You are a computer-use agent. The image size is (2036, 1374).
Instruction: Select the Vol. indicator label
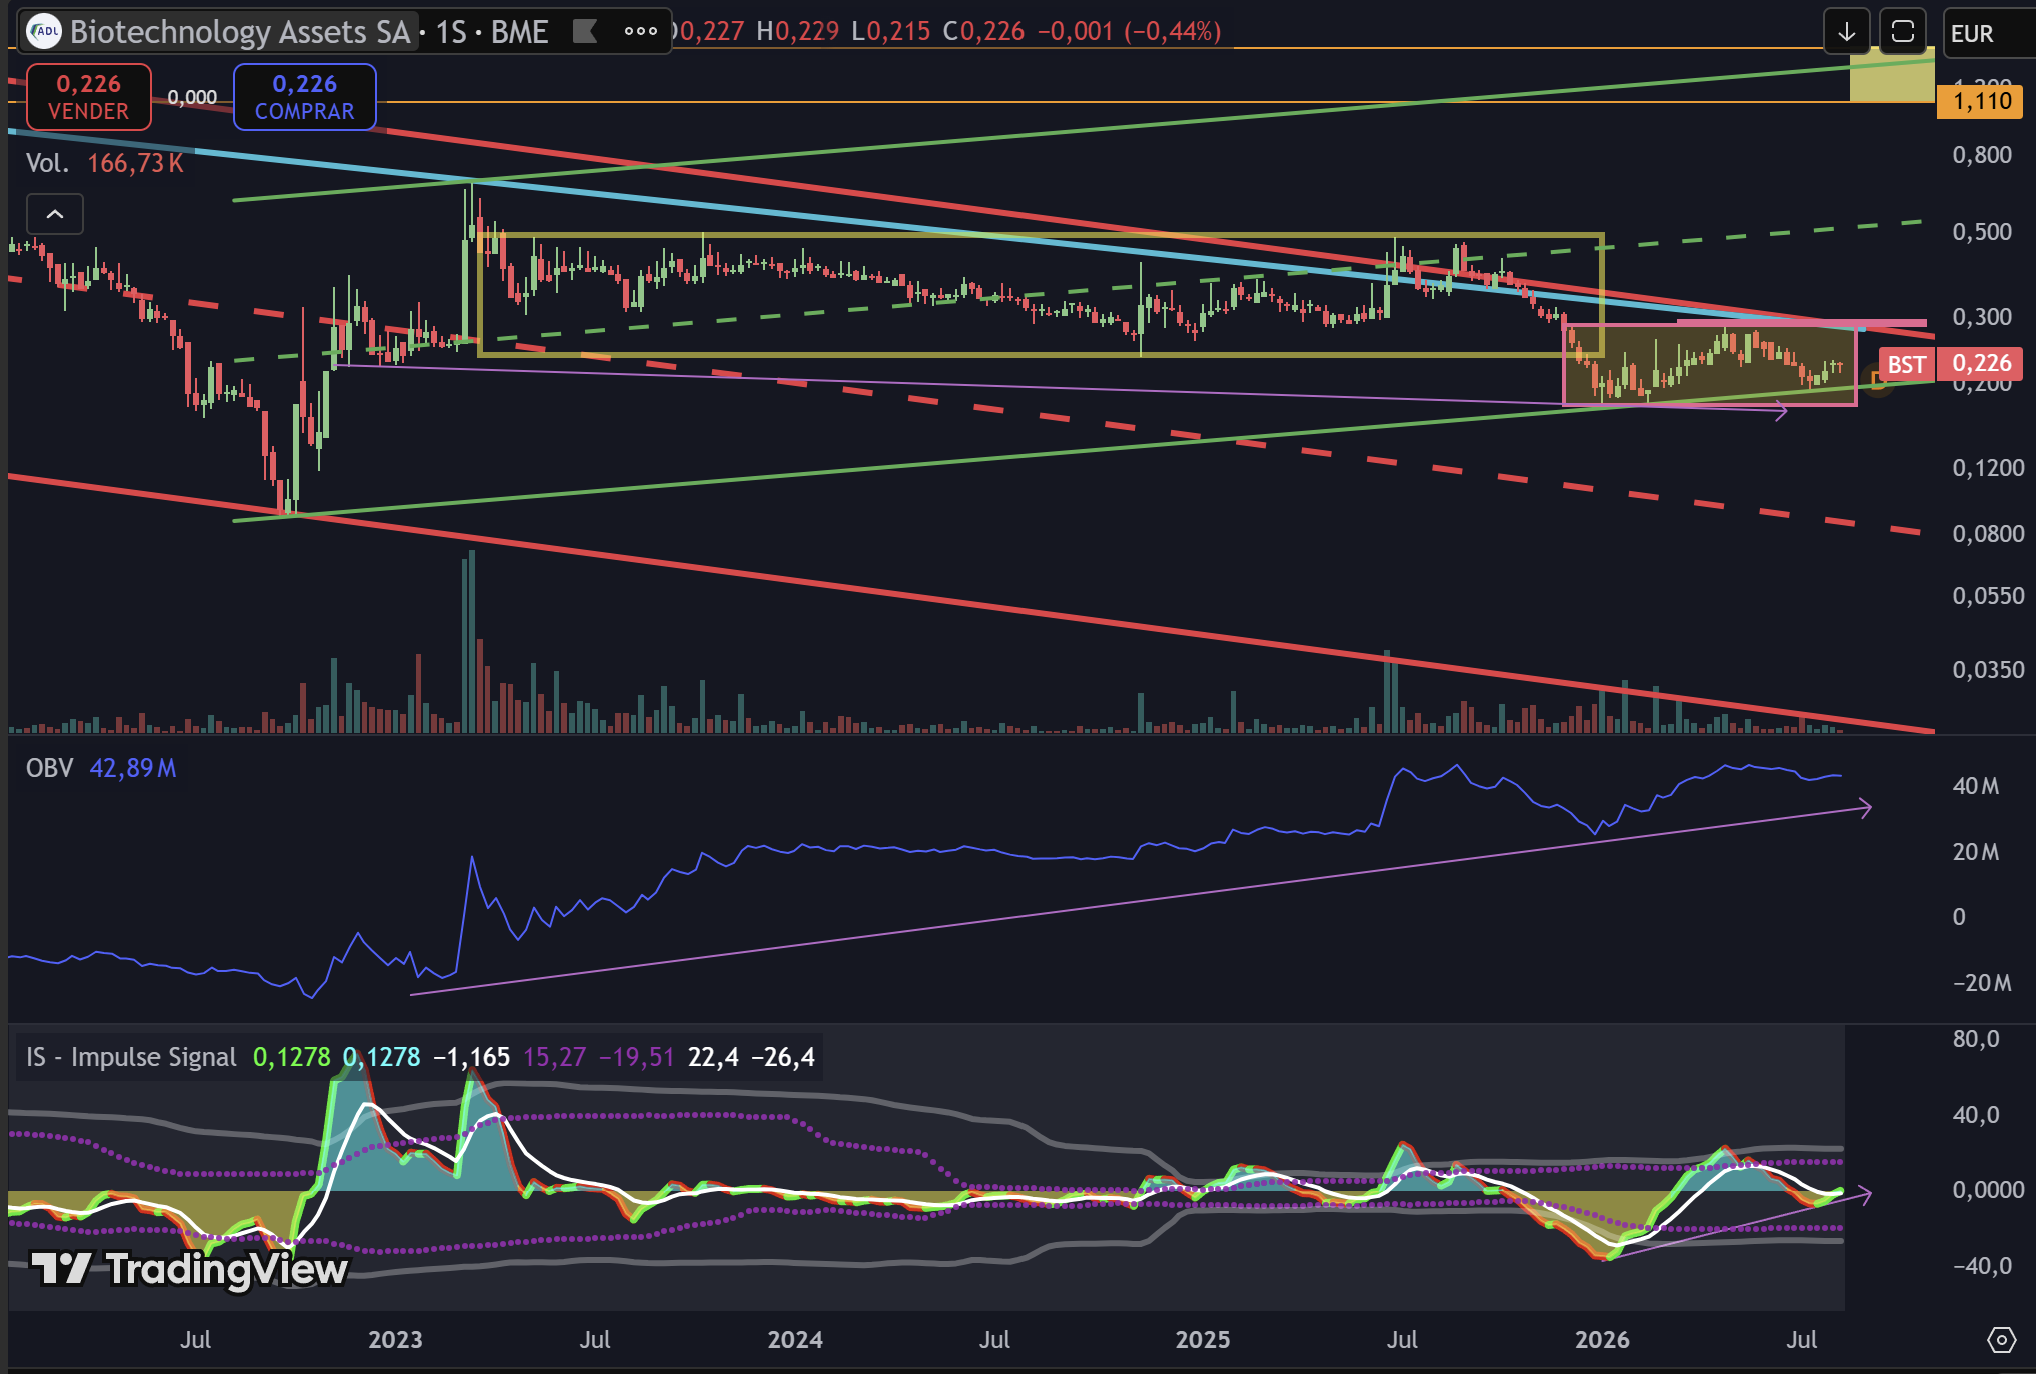tap(47, 163)
